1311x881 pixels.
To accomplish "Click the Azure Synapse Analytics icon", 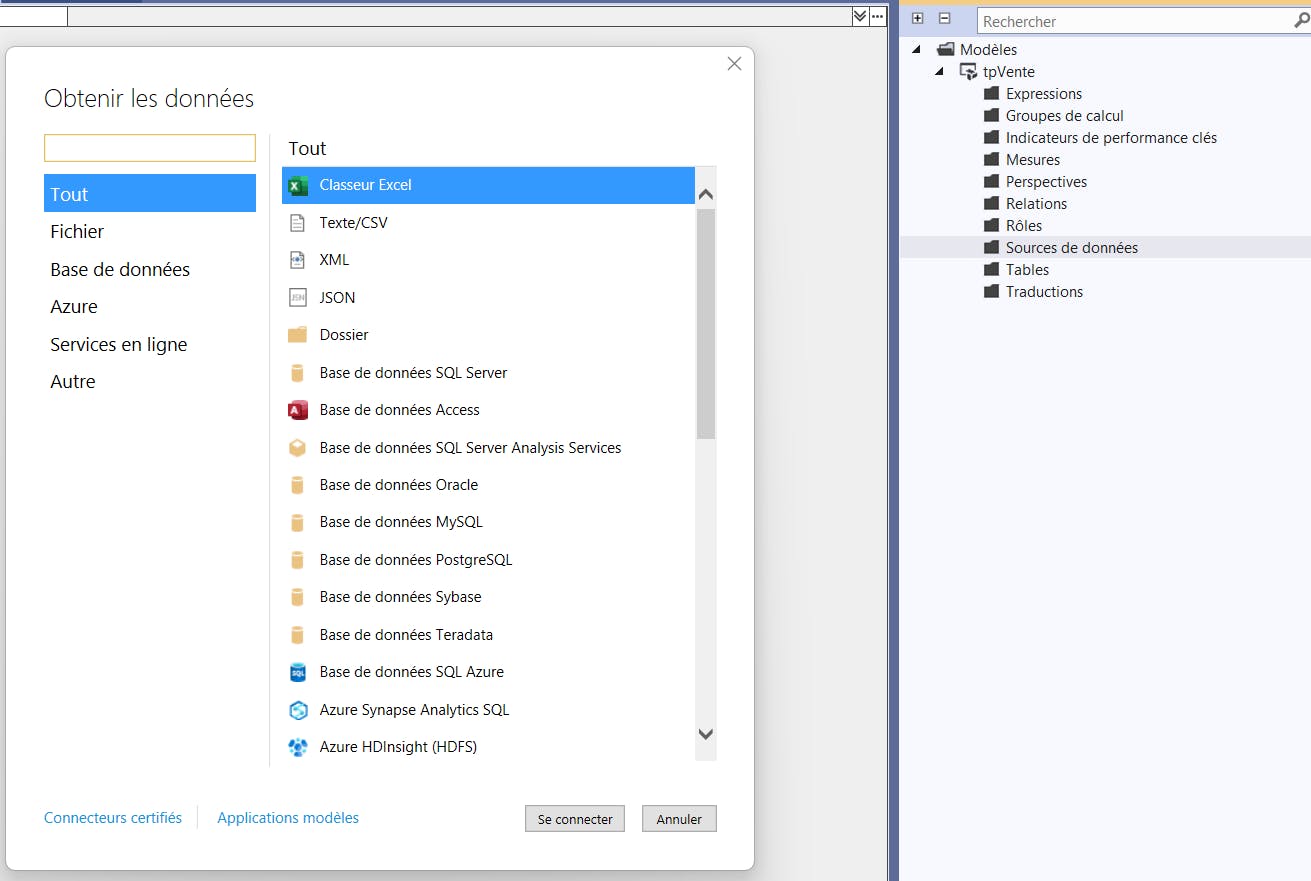I will [x=297, y=710].
